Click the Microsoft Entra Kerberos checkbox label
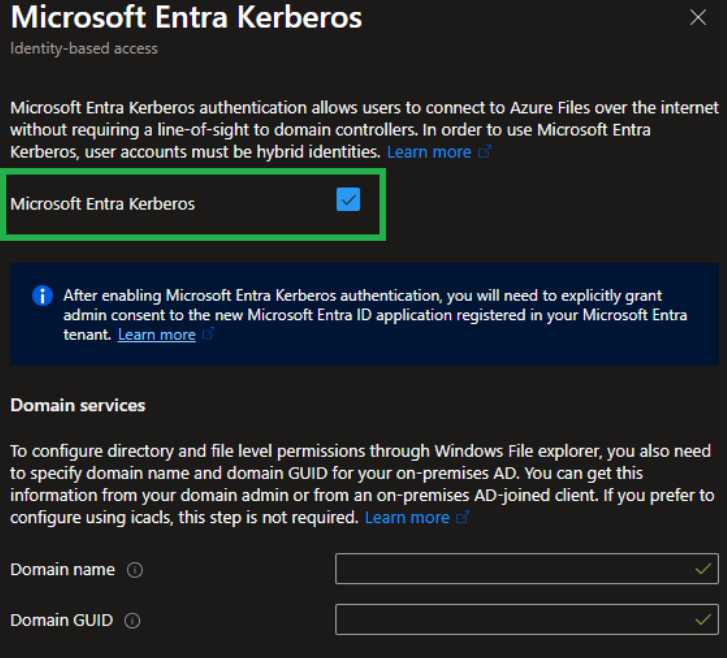This screenshot has height=658, width=727. (102, 204)
